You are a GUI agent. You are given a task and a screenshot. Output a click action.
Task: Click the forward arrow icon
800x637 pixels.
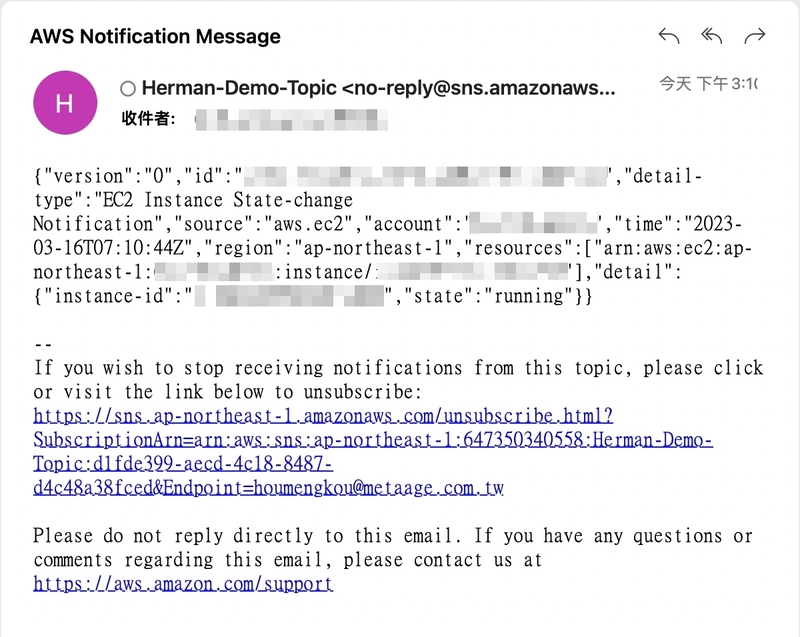coord(755,36)
